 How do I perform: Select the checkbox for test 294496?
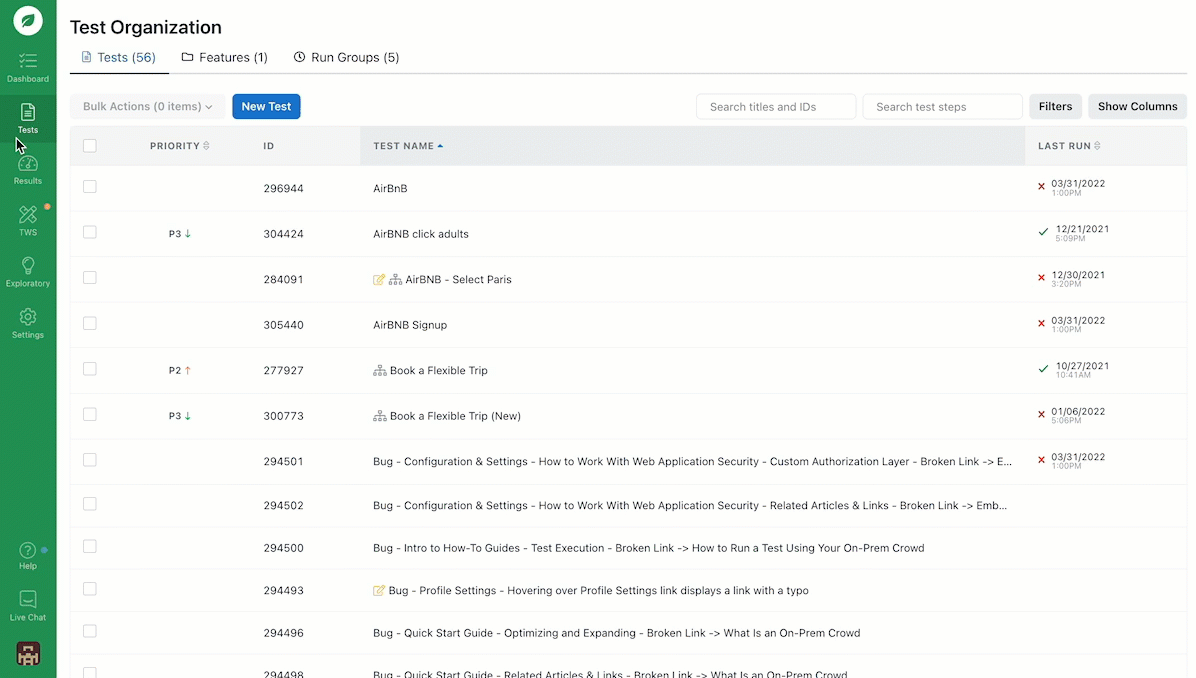pyautogui.click(x=90, y=631)
